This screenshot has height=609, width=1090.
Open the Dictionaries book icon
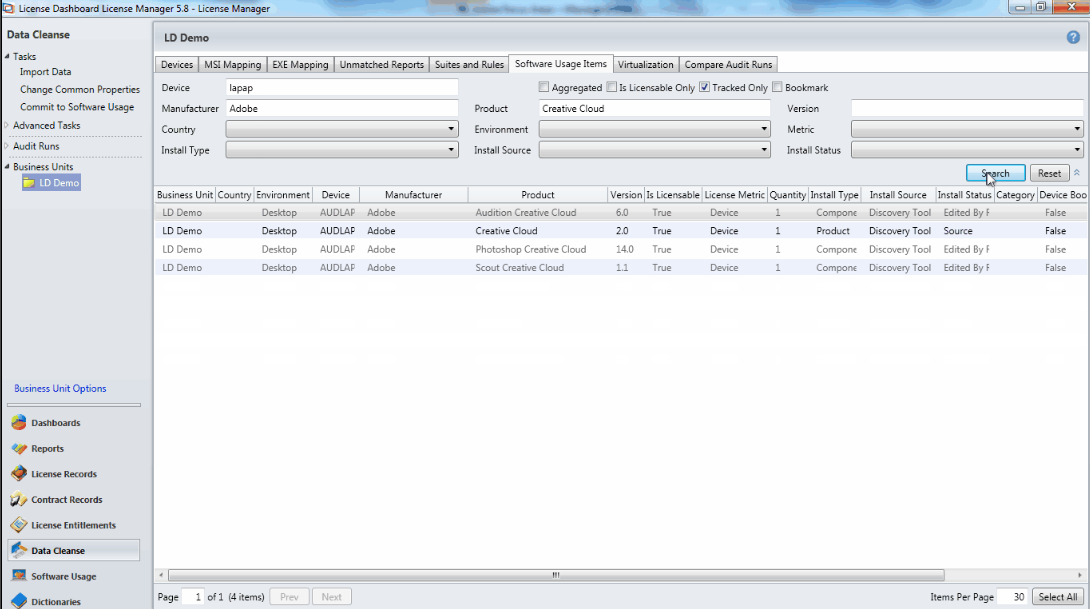(x=18, y=601)
